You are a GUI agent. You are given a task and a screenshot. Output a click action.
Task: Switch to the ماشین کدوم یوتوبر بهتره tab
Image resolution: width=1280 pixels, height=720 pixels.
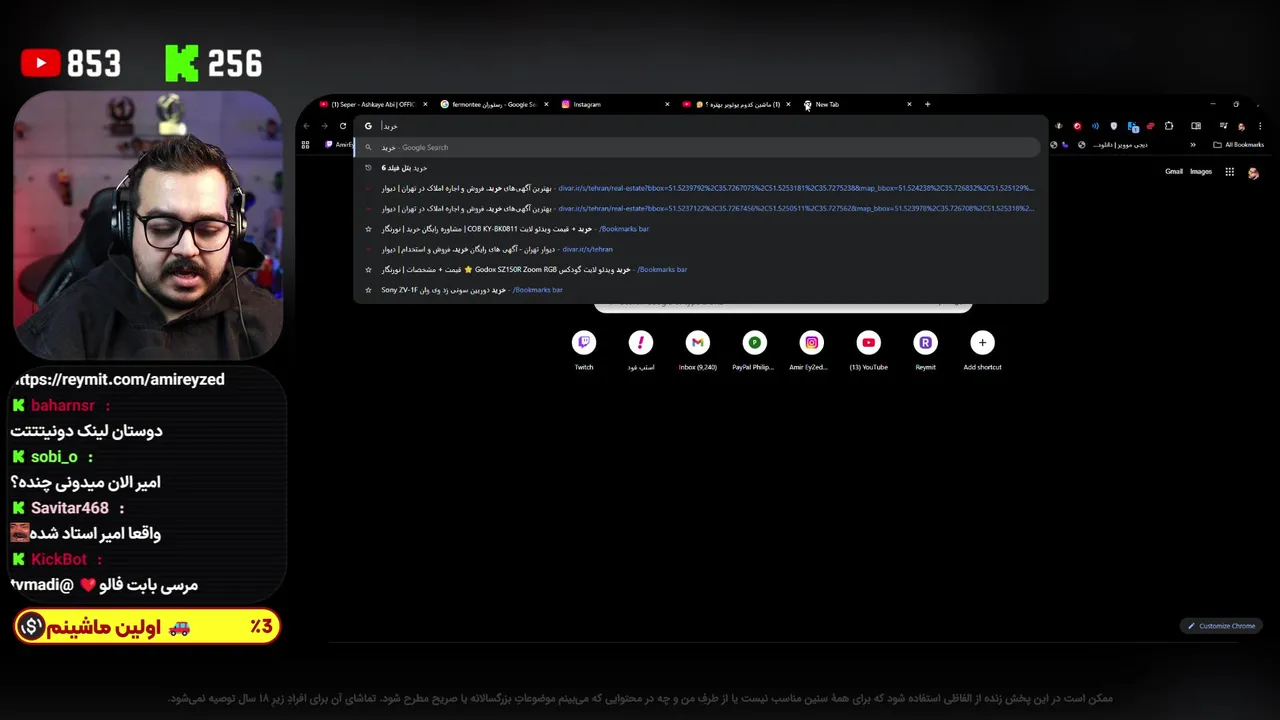(736, 104)
